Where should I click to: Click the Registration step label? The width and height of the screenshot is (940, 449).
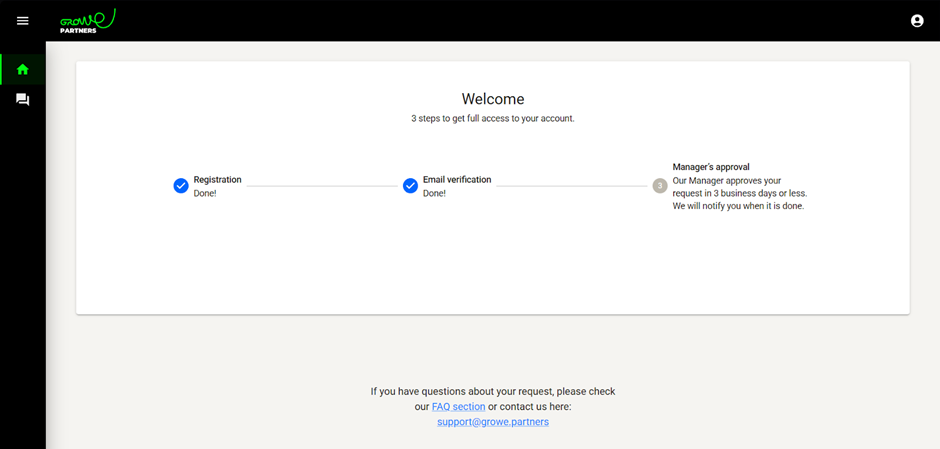pos(217,180)
